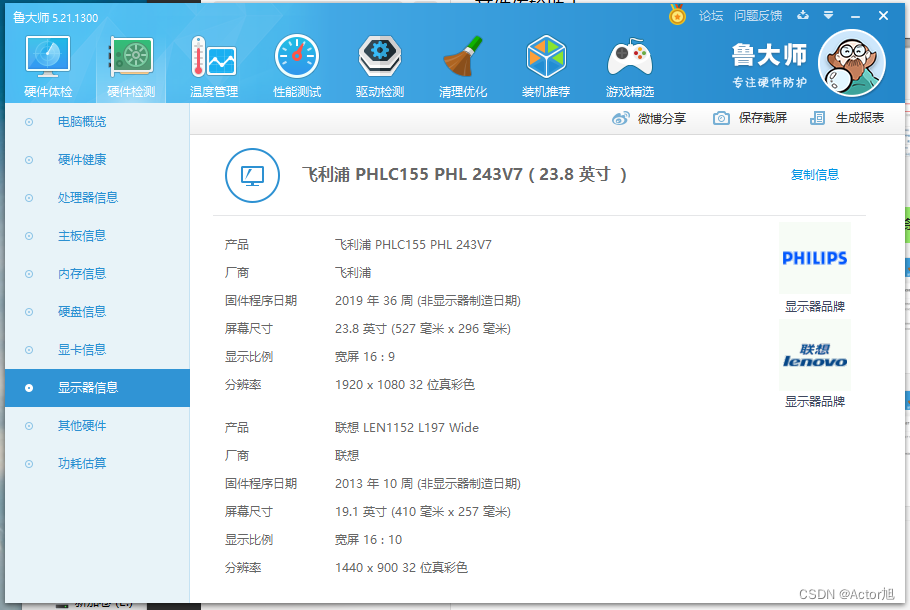Click the 显示器品牌 caption under the lenovo logo

click(x=815, y=402)
